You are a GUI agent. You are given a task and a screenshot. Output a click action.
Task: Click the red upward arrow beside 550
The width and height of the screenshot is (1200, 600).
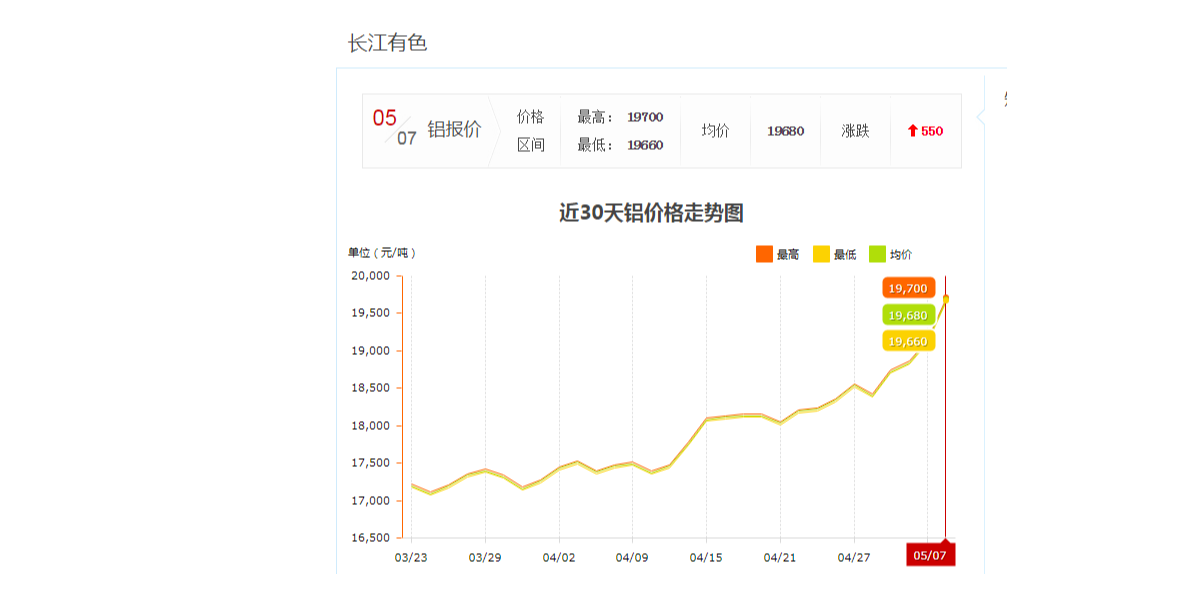point(911,130)
